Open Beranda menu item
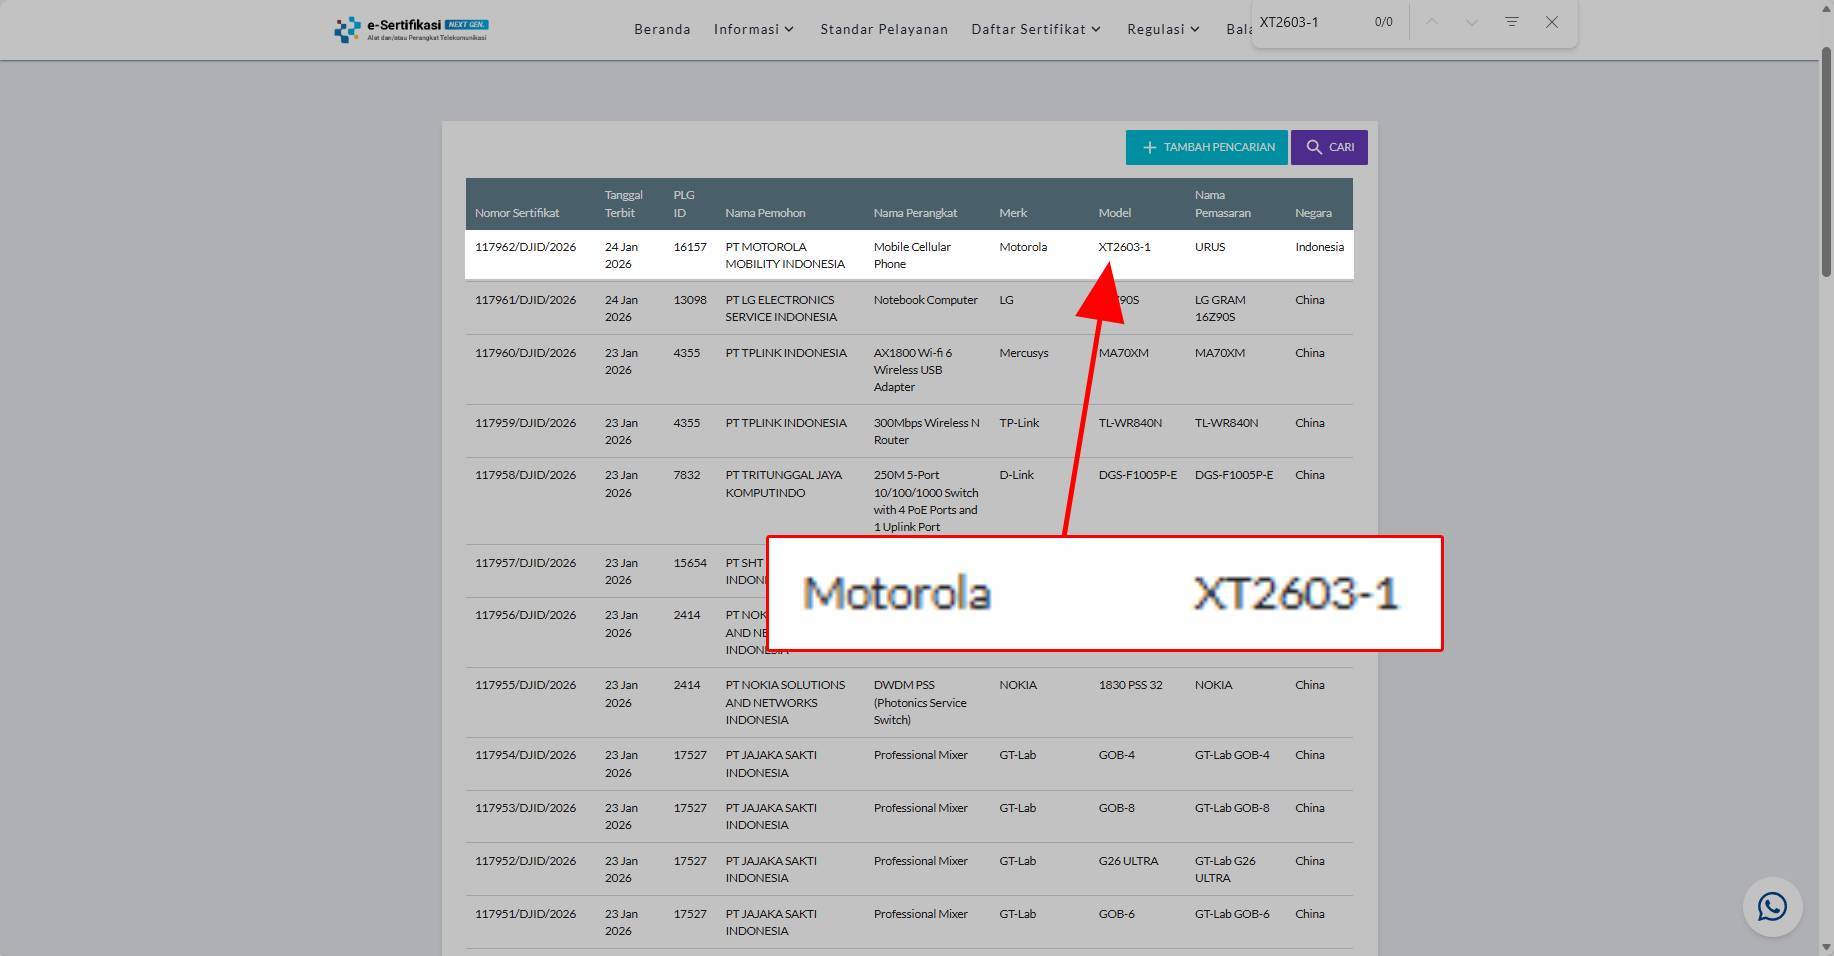Image resolution: width=1834 pixels, height=956 pixels. click(x=662, y=29)
